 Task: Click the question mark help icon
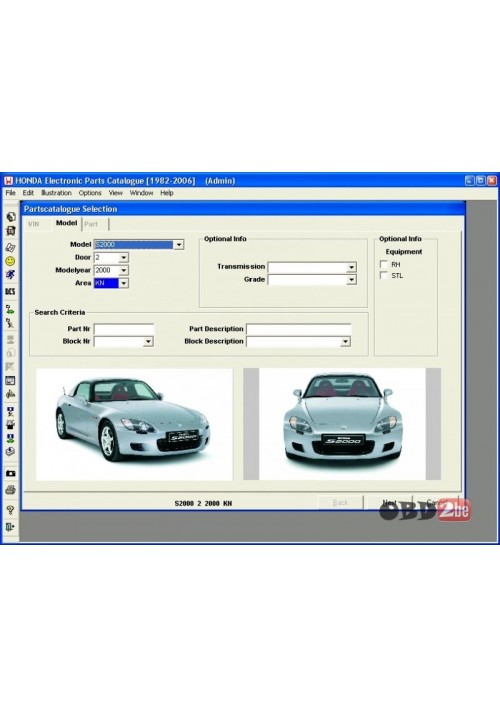(11, 510)
